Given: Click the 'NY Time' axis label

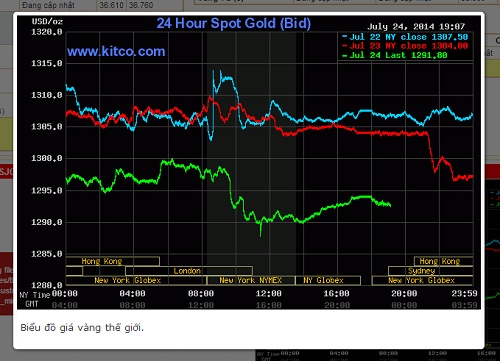Looking at the screenshot, I should point(35,295).
